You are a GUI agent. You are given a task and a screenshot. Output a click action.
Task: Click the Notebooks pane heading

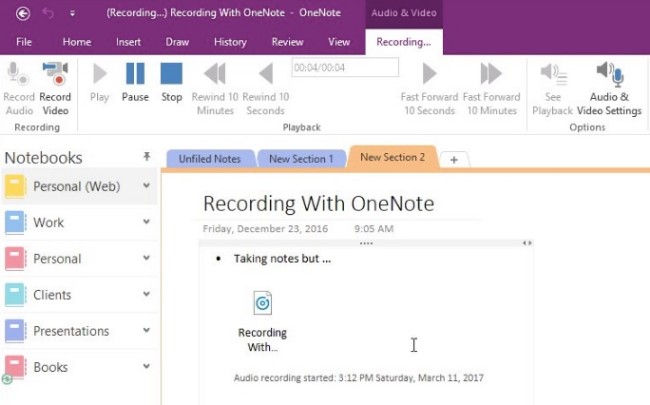tap(44, 158)
